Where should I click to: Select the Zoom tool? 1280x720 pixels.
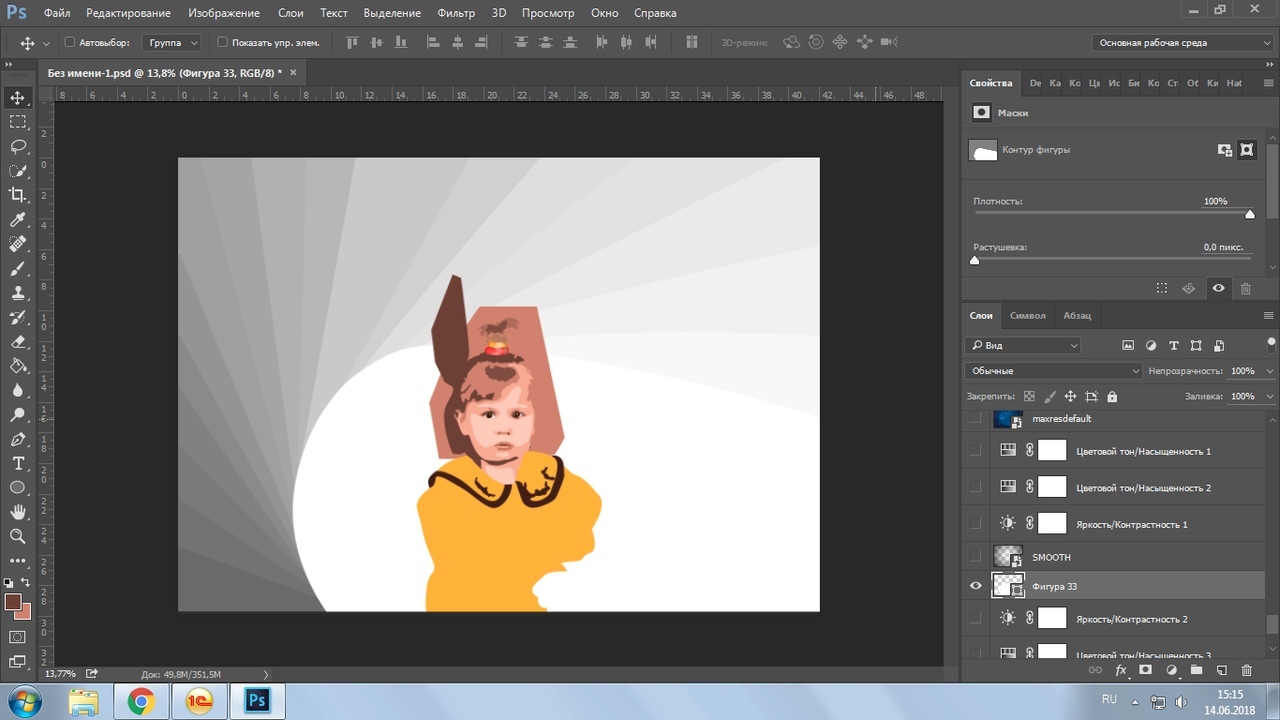pos(18,537)
